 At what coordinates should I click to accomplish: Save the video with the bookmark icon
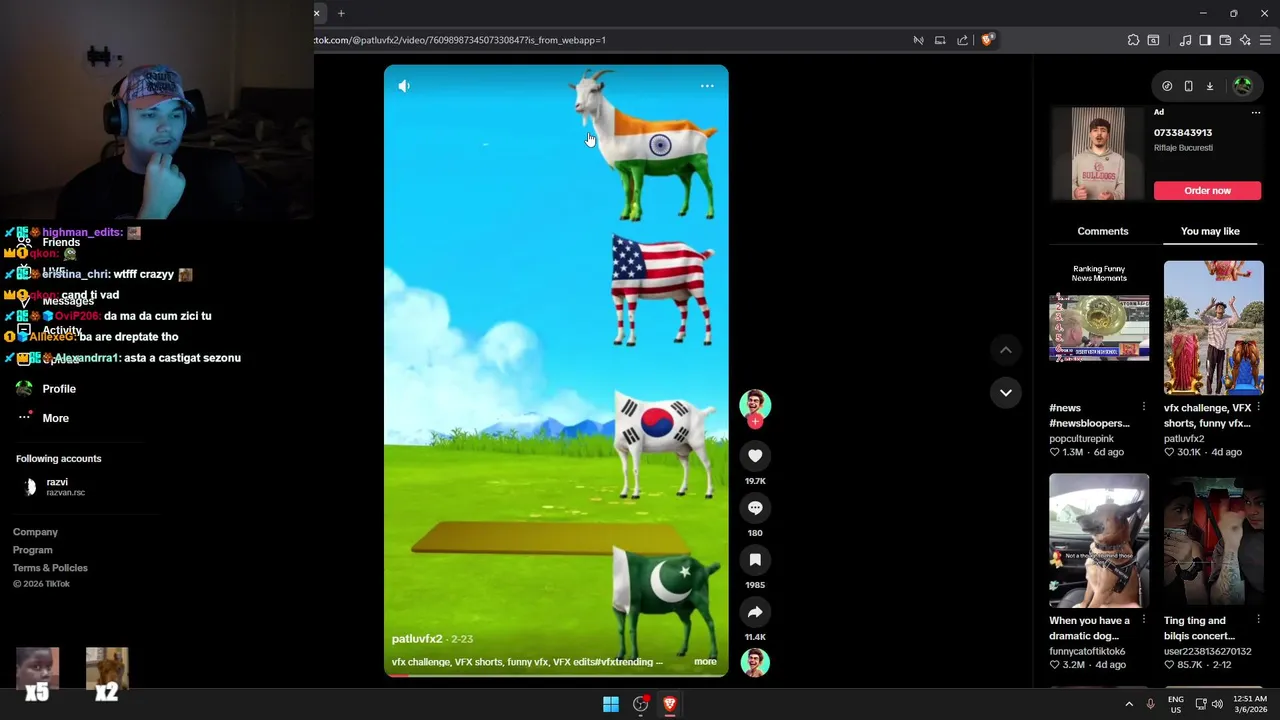click(x=755, y=560)
